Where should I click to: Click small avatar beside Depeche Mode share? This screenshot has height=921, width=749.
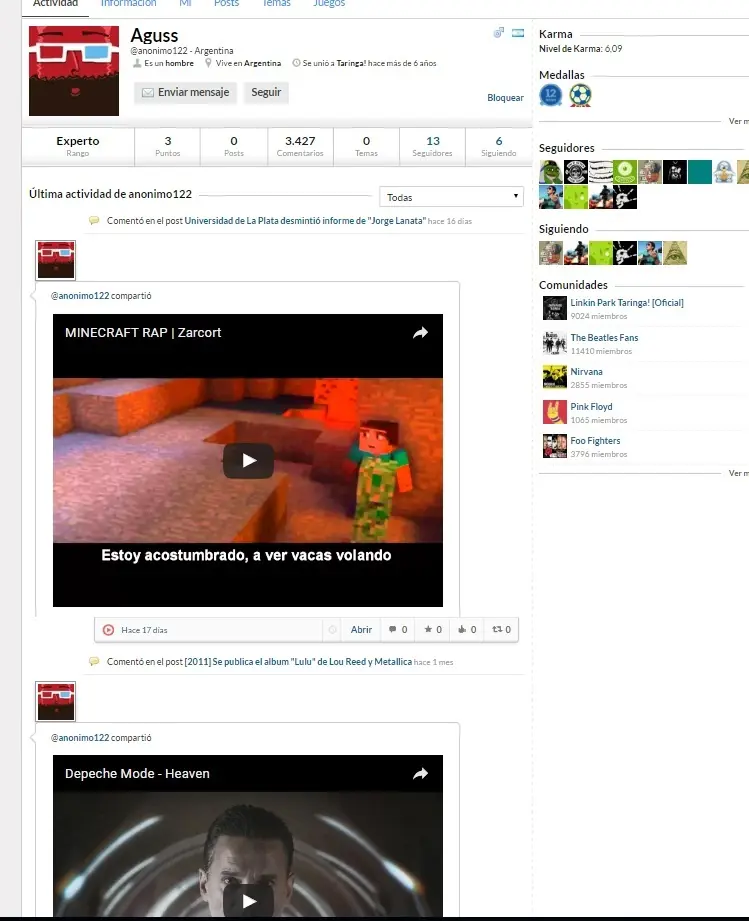tap(56, 701)
